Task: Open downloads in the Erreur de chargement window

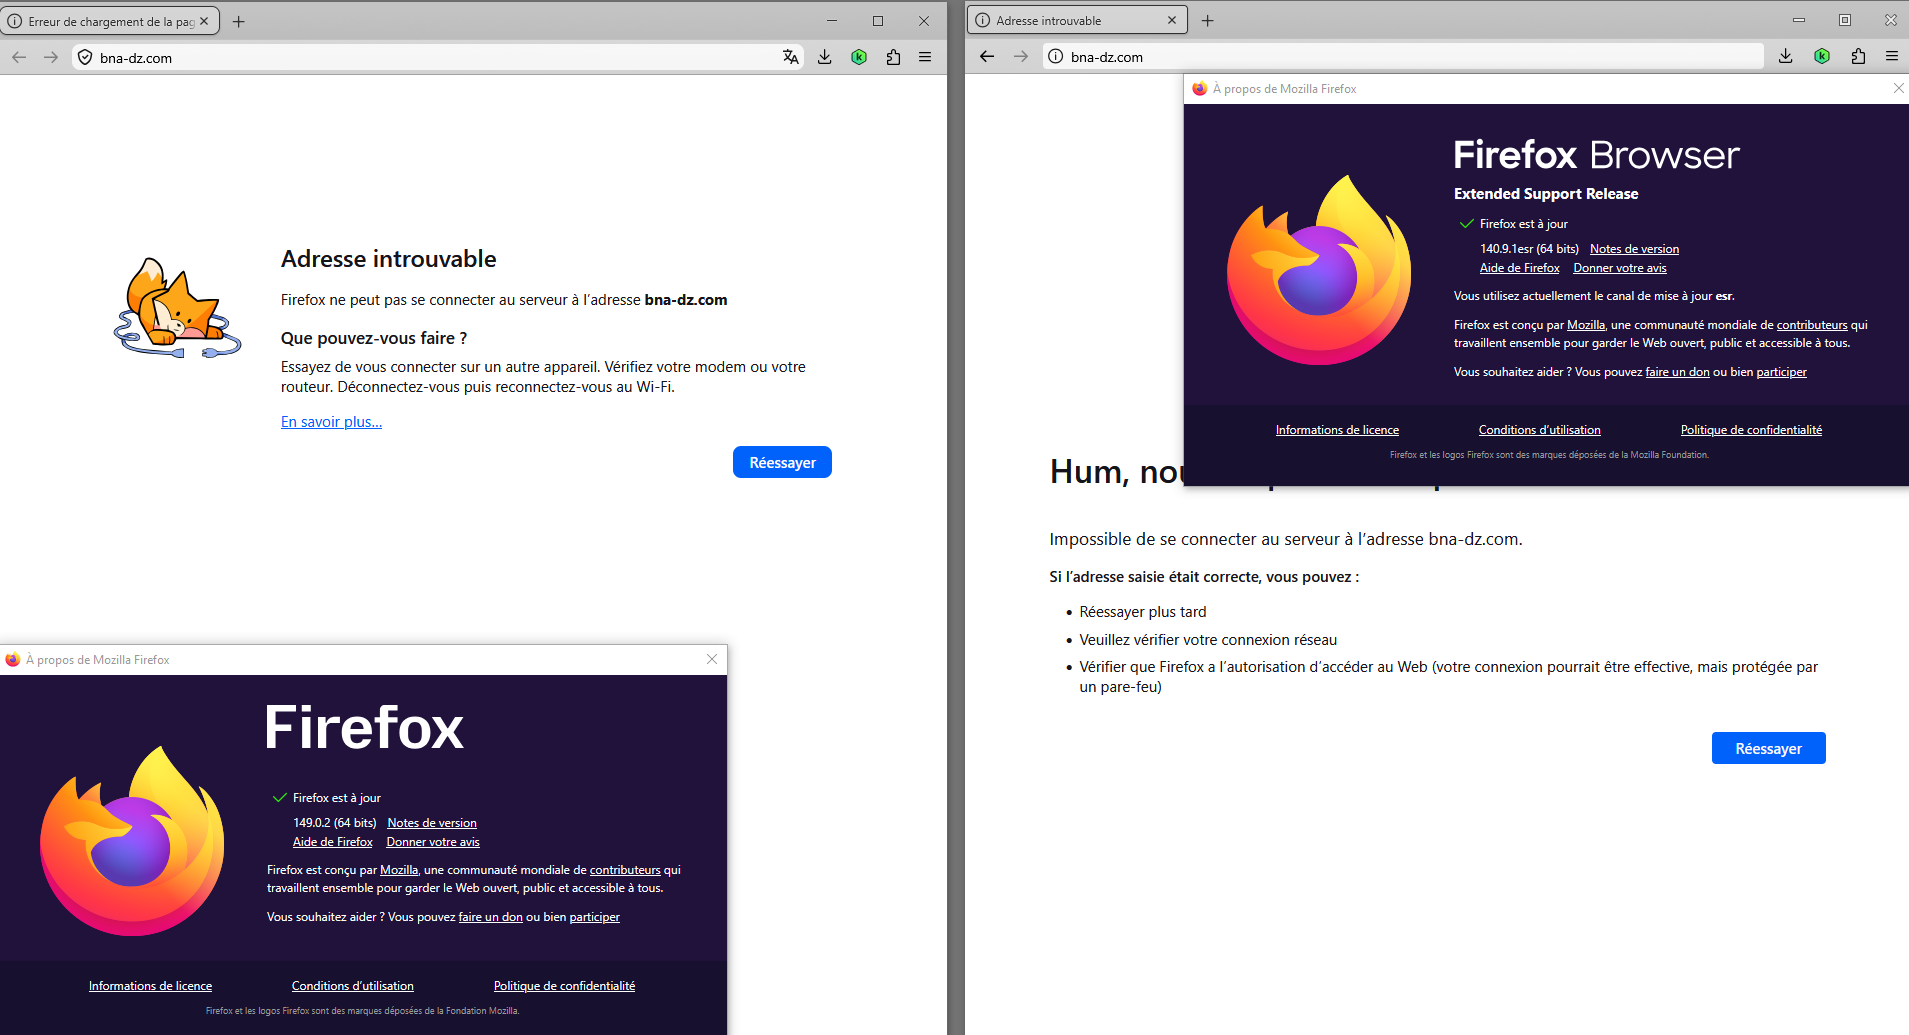Action: click(x=825, y=57)
